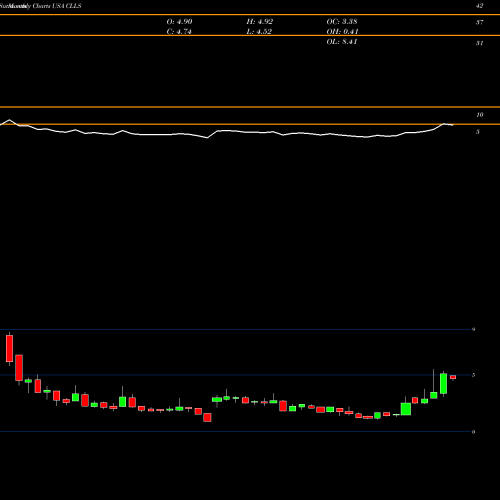Click the 'OL: 8.41' reading
This screenshot has height=500, width=500.
[342, 42]
